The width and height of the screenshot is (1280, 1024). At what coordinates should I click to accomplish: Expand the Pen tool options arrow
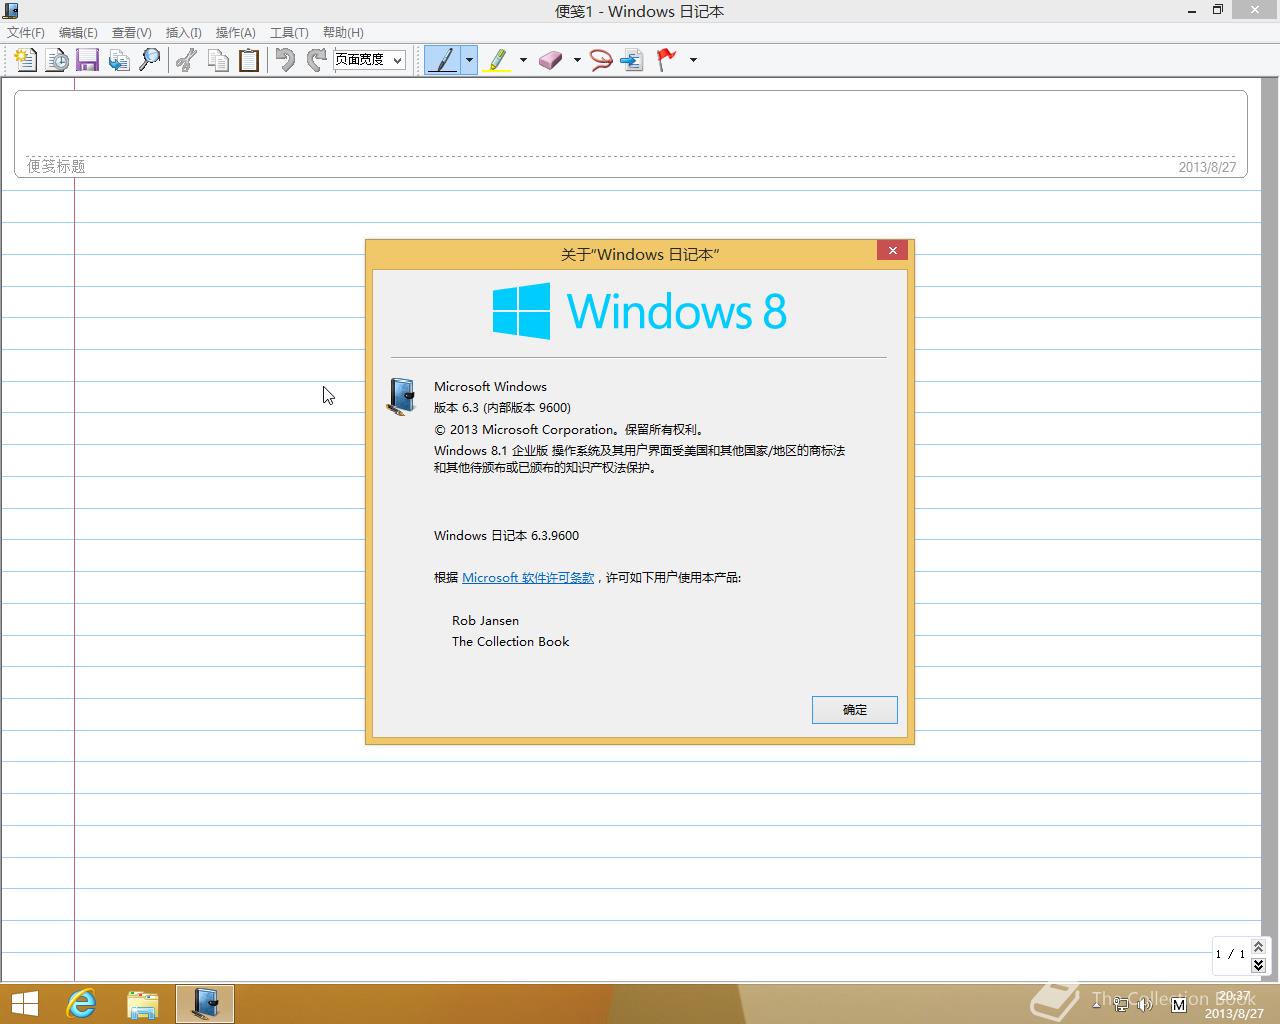coord(469,60)
